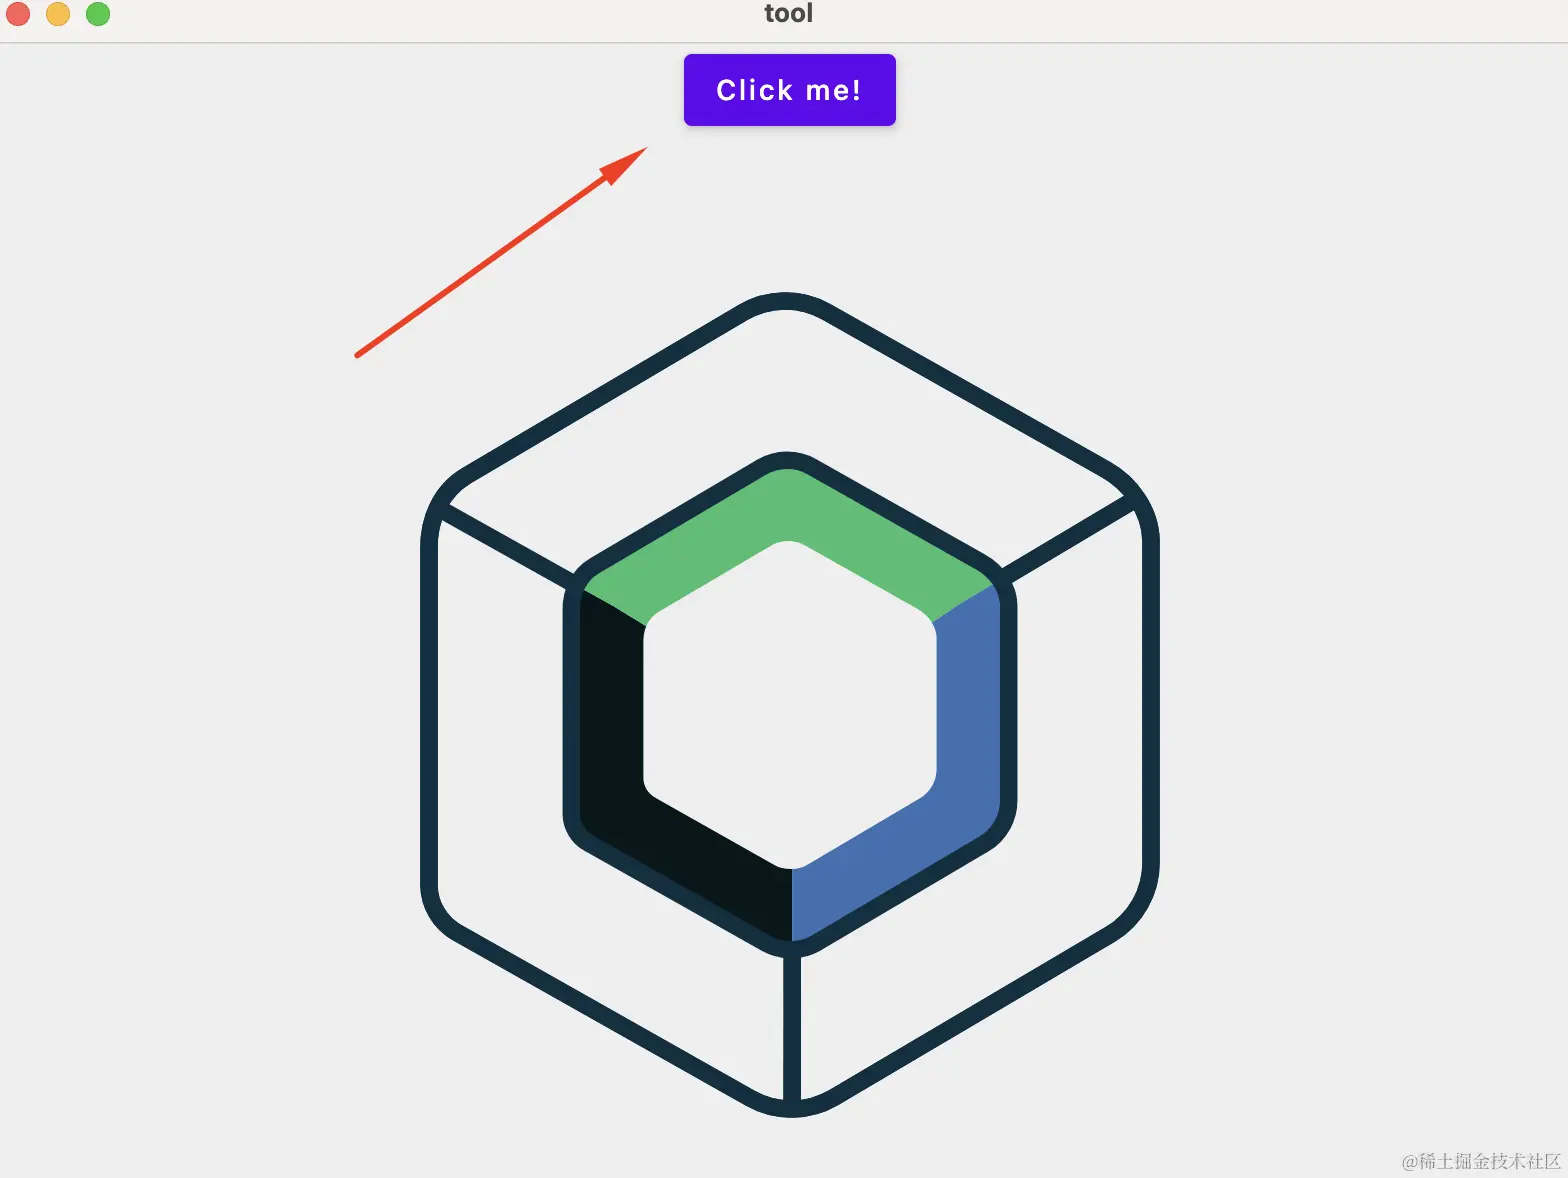Click the top rounded corner of outer hexagon
The image size is (1568, 1178).
coord(786,301)
